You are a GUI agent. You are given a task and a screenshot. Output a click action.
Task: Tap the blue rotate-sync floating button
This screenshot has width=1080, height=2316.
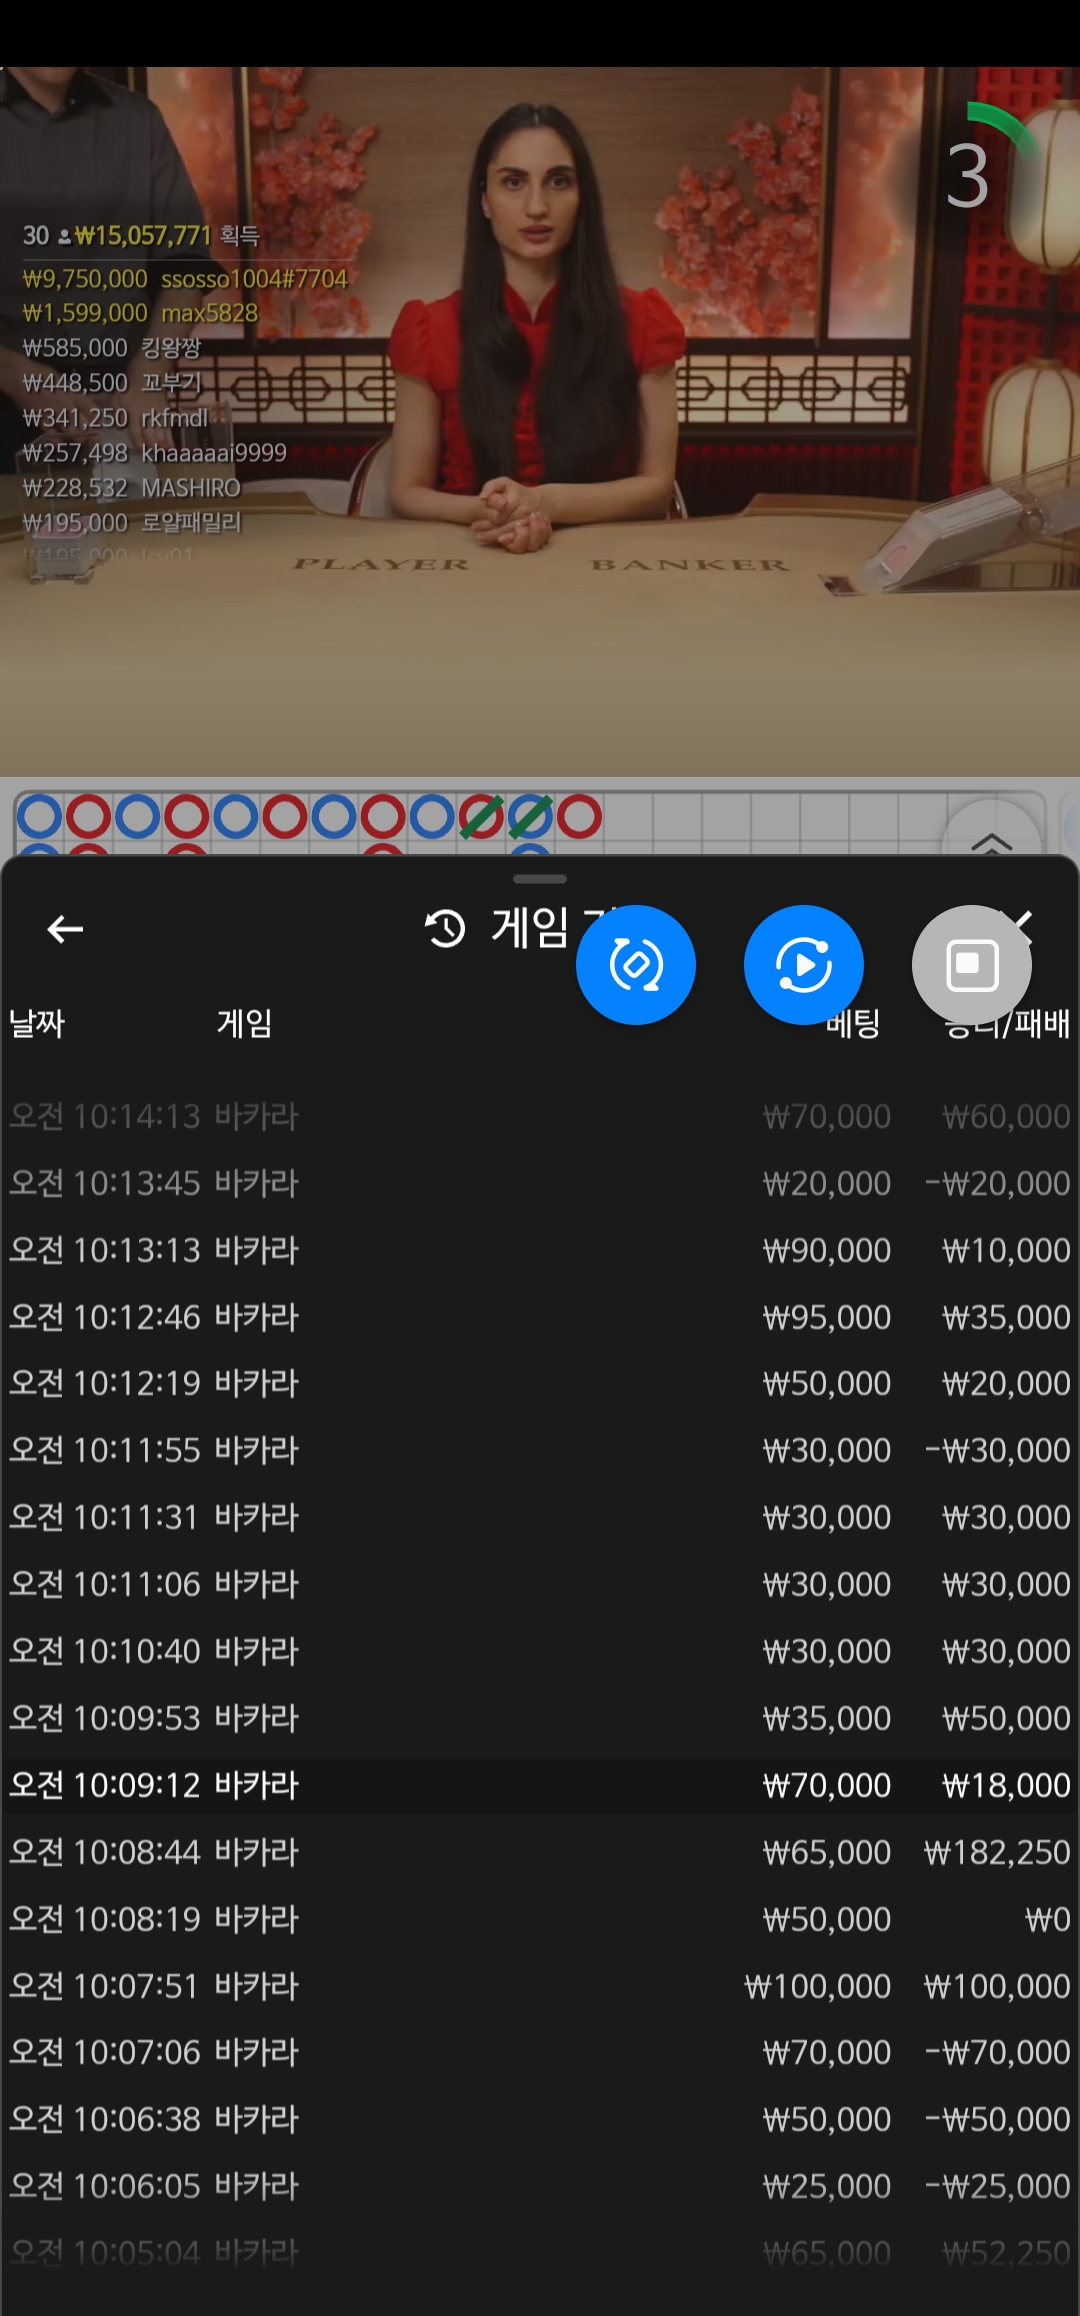pos(636,965)
